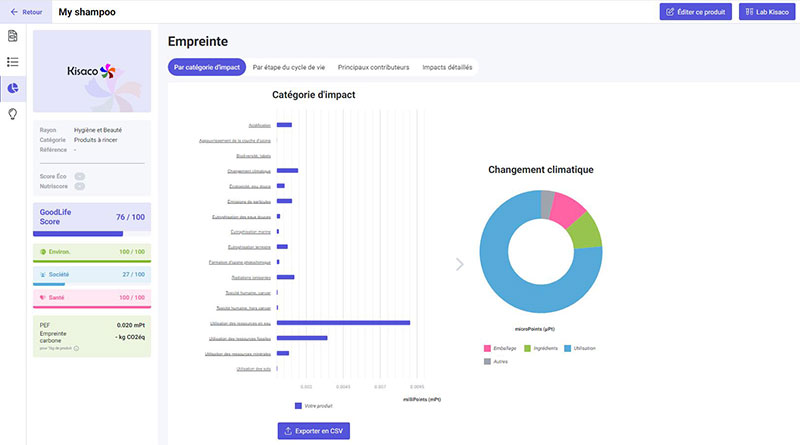The width and height of the screenshot is (800, 445).
Task: Click the Utilisation des ressources en eau bar
Action: click(343, 323)
